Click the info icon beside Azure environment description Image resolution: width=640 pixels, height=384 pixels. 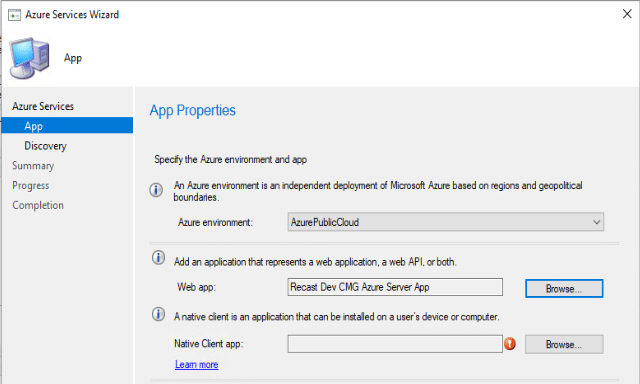[156, 190]
